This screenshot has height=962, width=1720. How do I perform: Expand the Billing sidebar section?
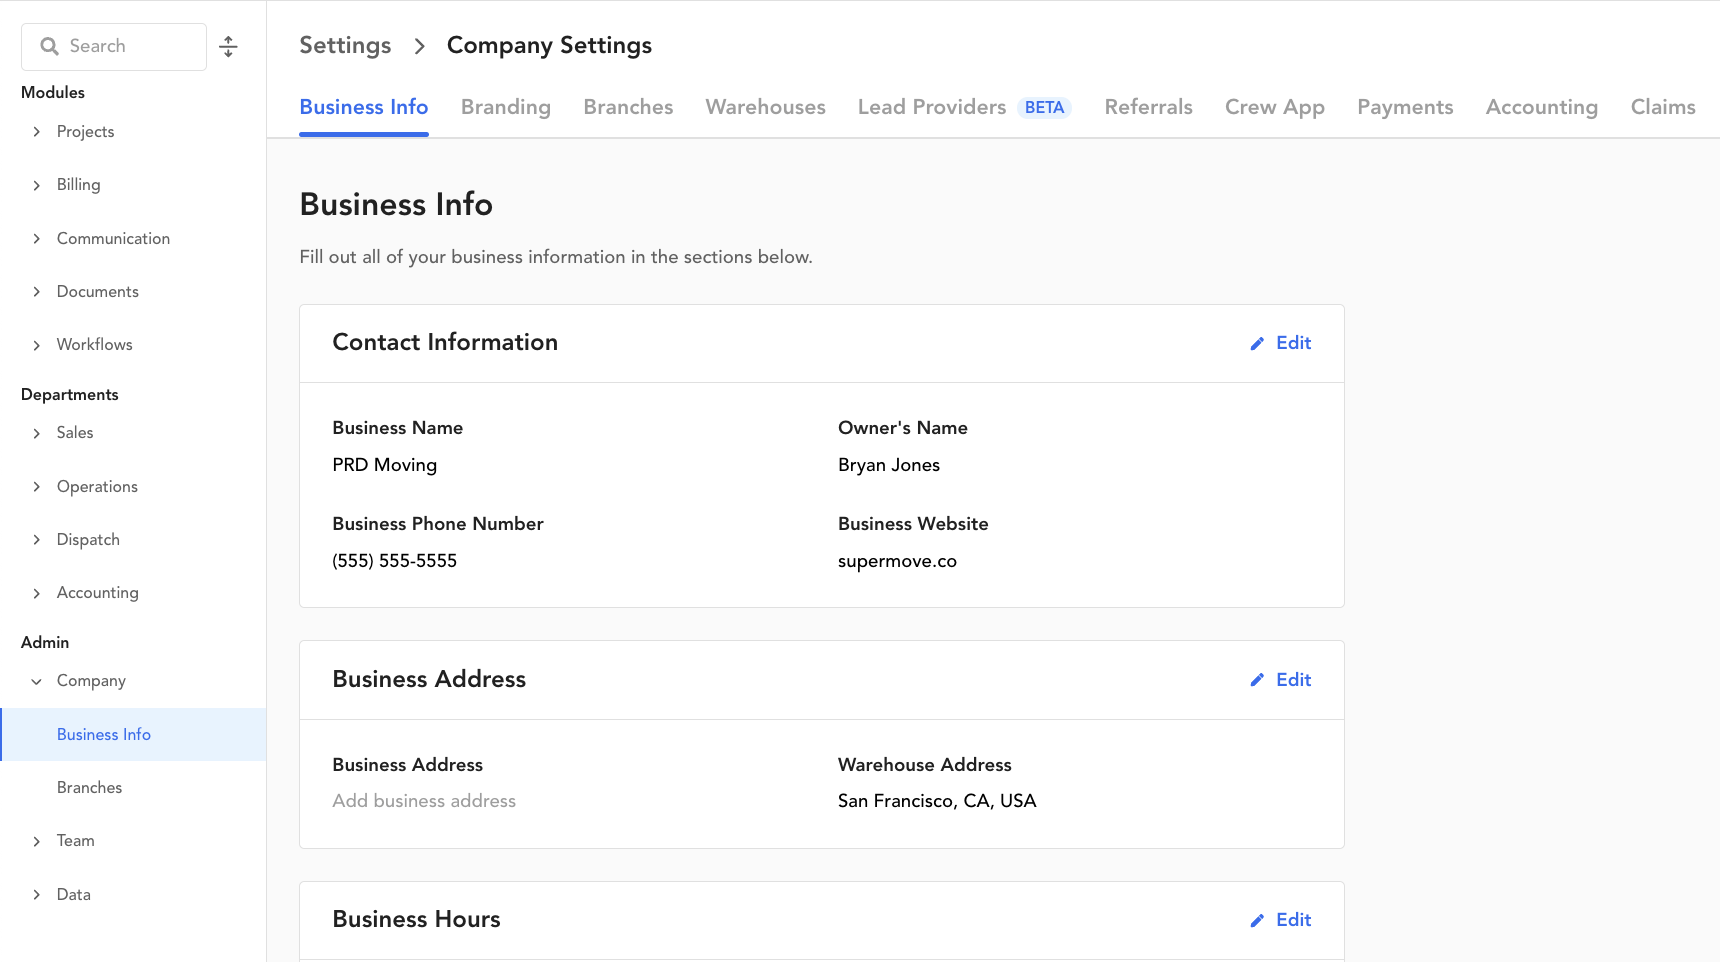(x=37, y=185)
